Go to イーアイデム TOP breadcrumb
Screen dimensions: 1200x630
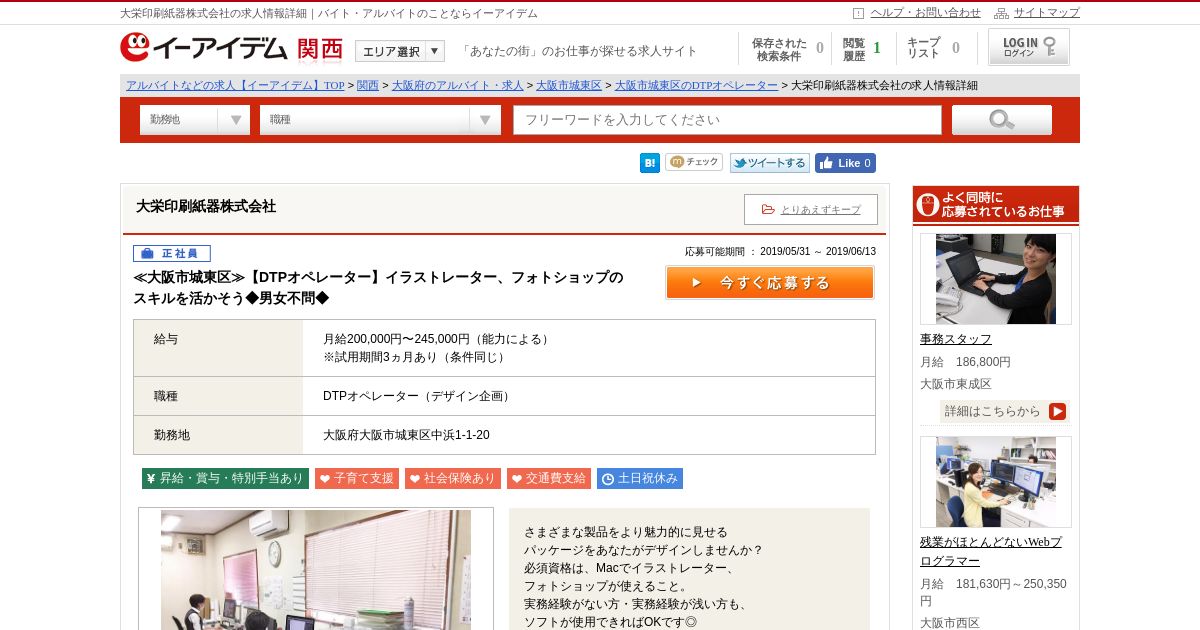click(235, 85)
